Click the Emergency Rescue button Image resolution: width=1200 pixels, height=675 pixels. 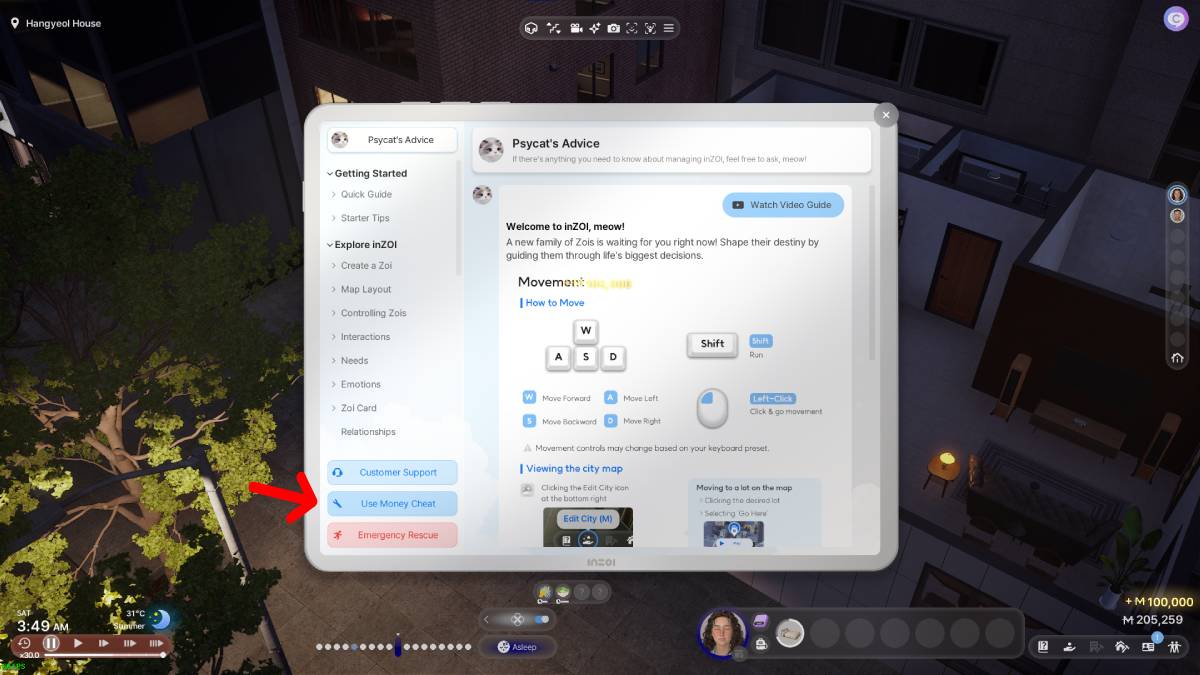[392, 535]
